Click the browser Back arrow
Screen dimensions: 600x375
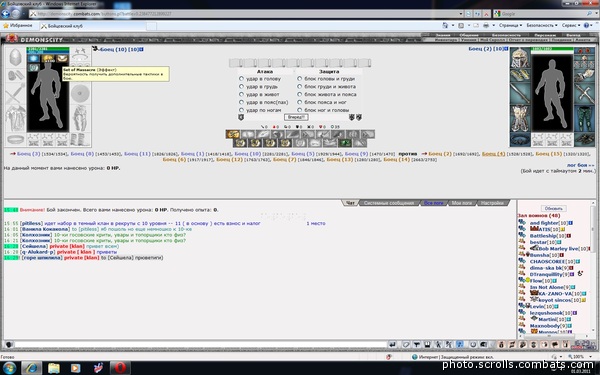(5, 14)
